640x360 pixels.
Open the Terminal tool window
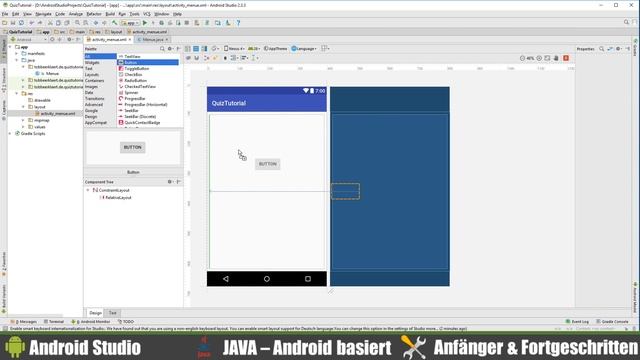[x=54, y=322]
